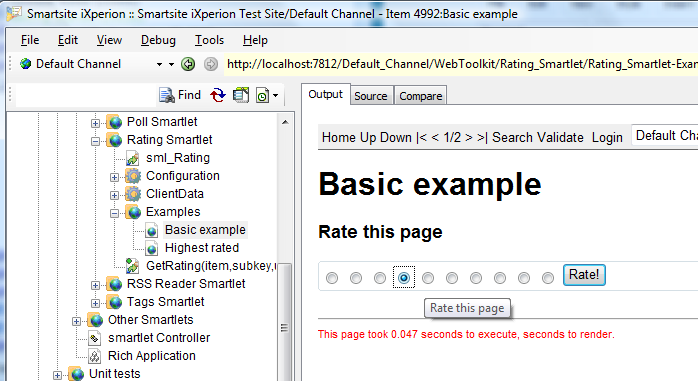Screen dimensions: 698x381
Task: Click the green back navigation arrow
Action: (188, 64)
